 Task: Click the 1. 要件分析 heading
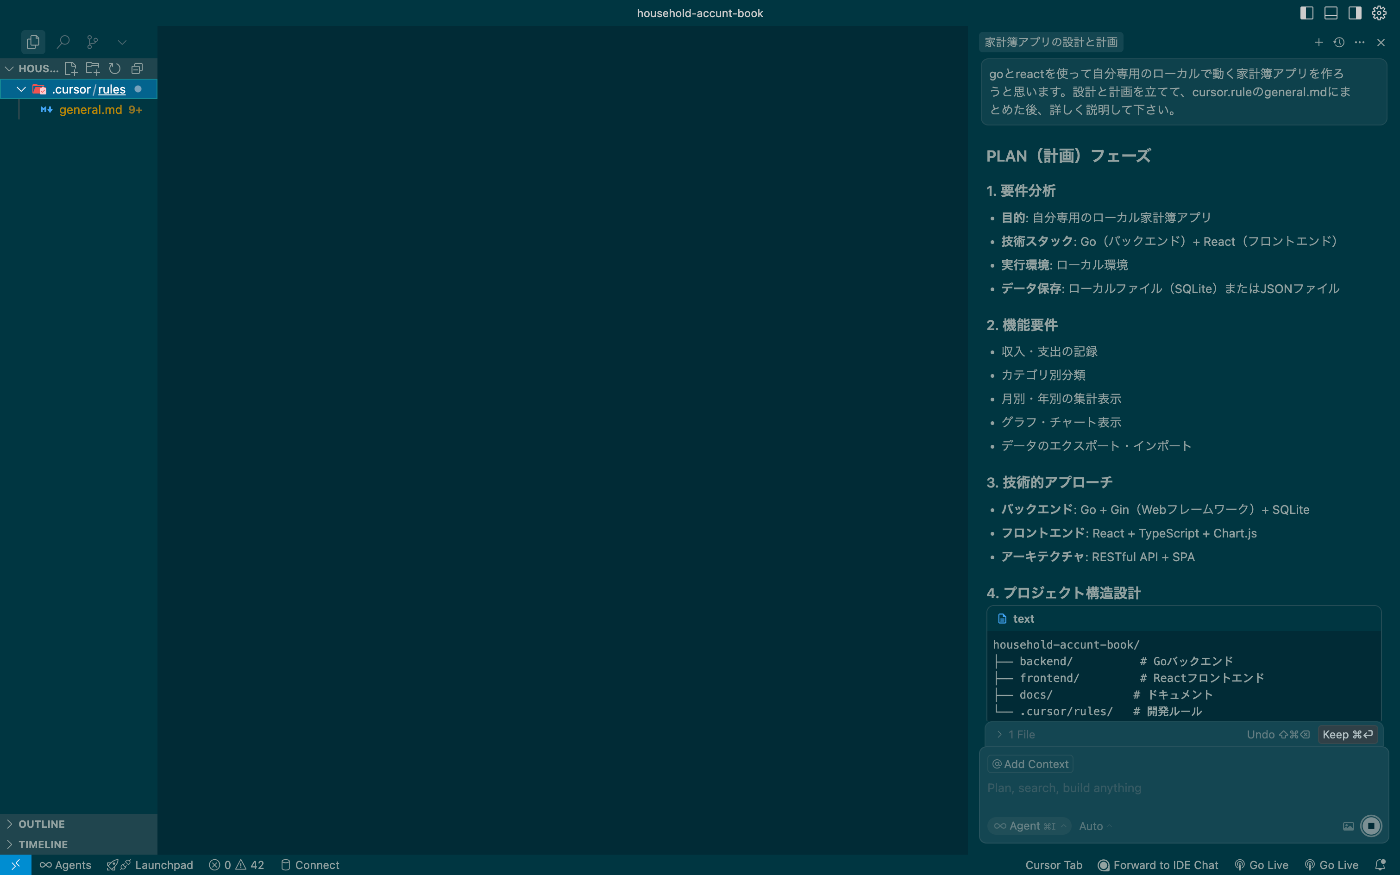click(x=1021, y=191)
